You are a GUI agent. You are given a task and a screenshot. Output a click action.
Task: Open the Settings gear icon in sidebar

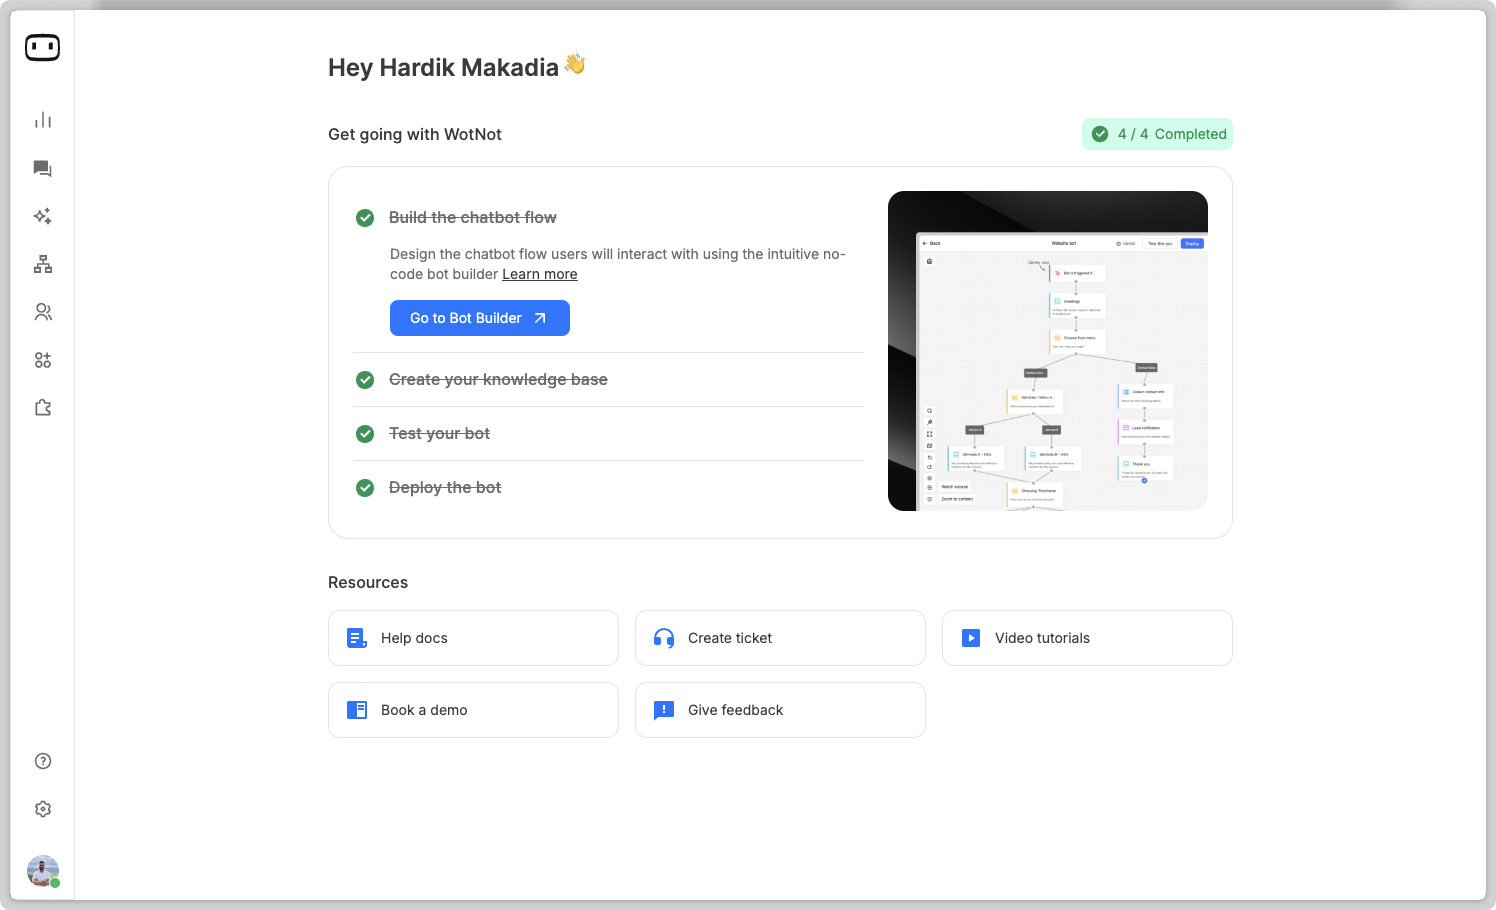click(43, 809)
